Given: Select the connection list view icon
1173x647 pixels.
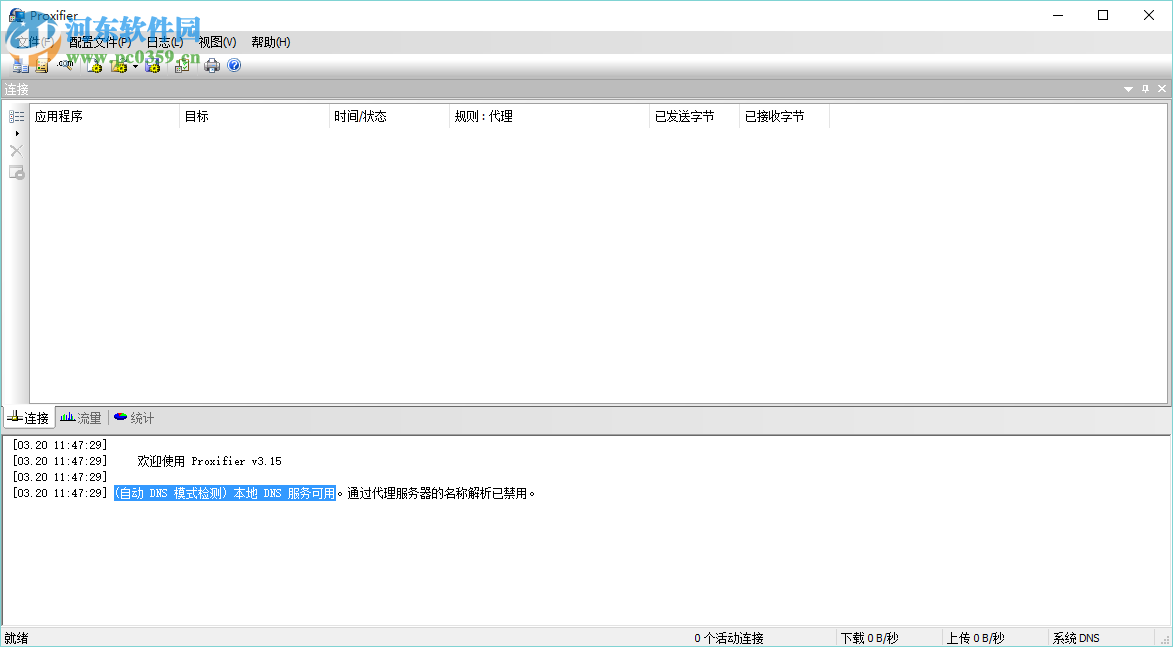Looking at the screenshot, I should (15, 116).
